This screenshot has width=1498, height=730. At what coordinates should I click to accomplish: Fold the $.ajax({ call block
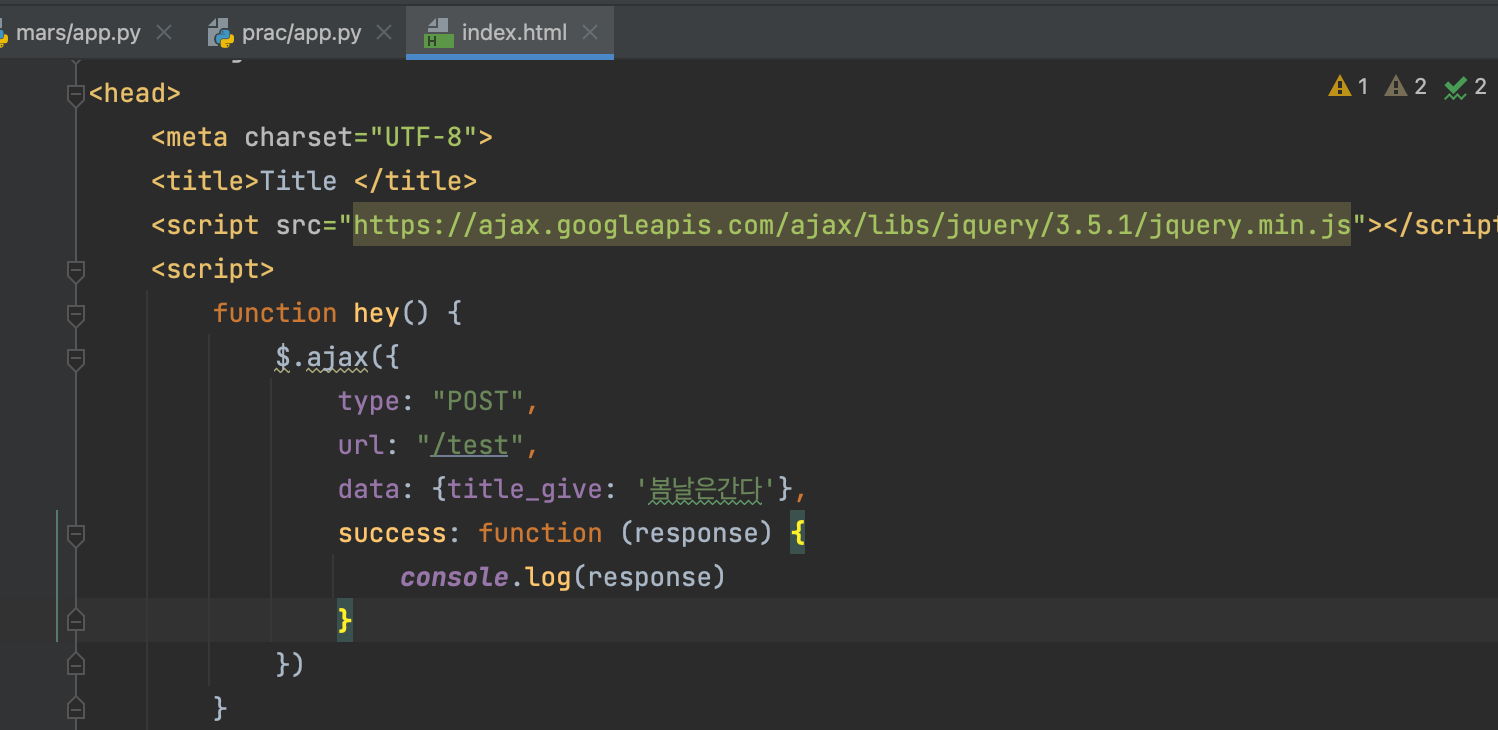pos(75,358)
